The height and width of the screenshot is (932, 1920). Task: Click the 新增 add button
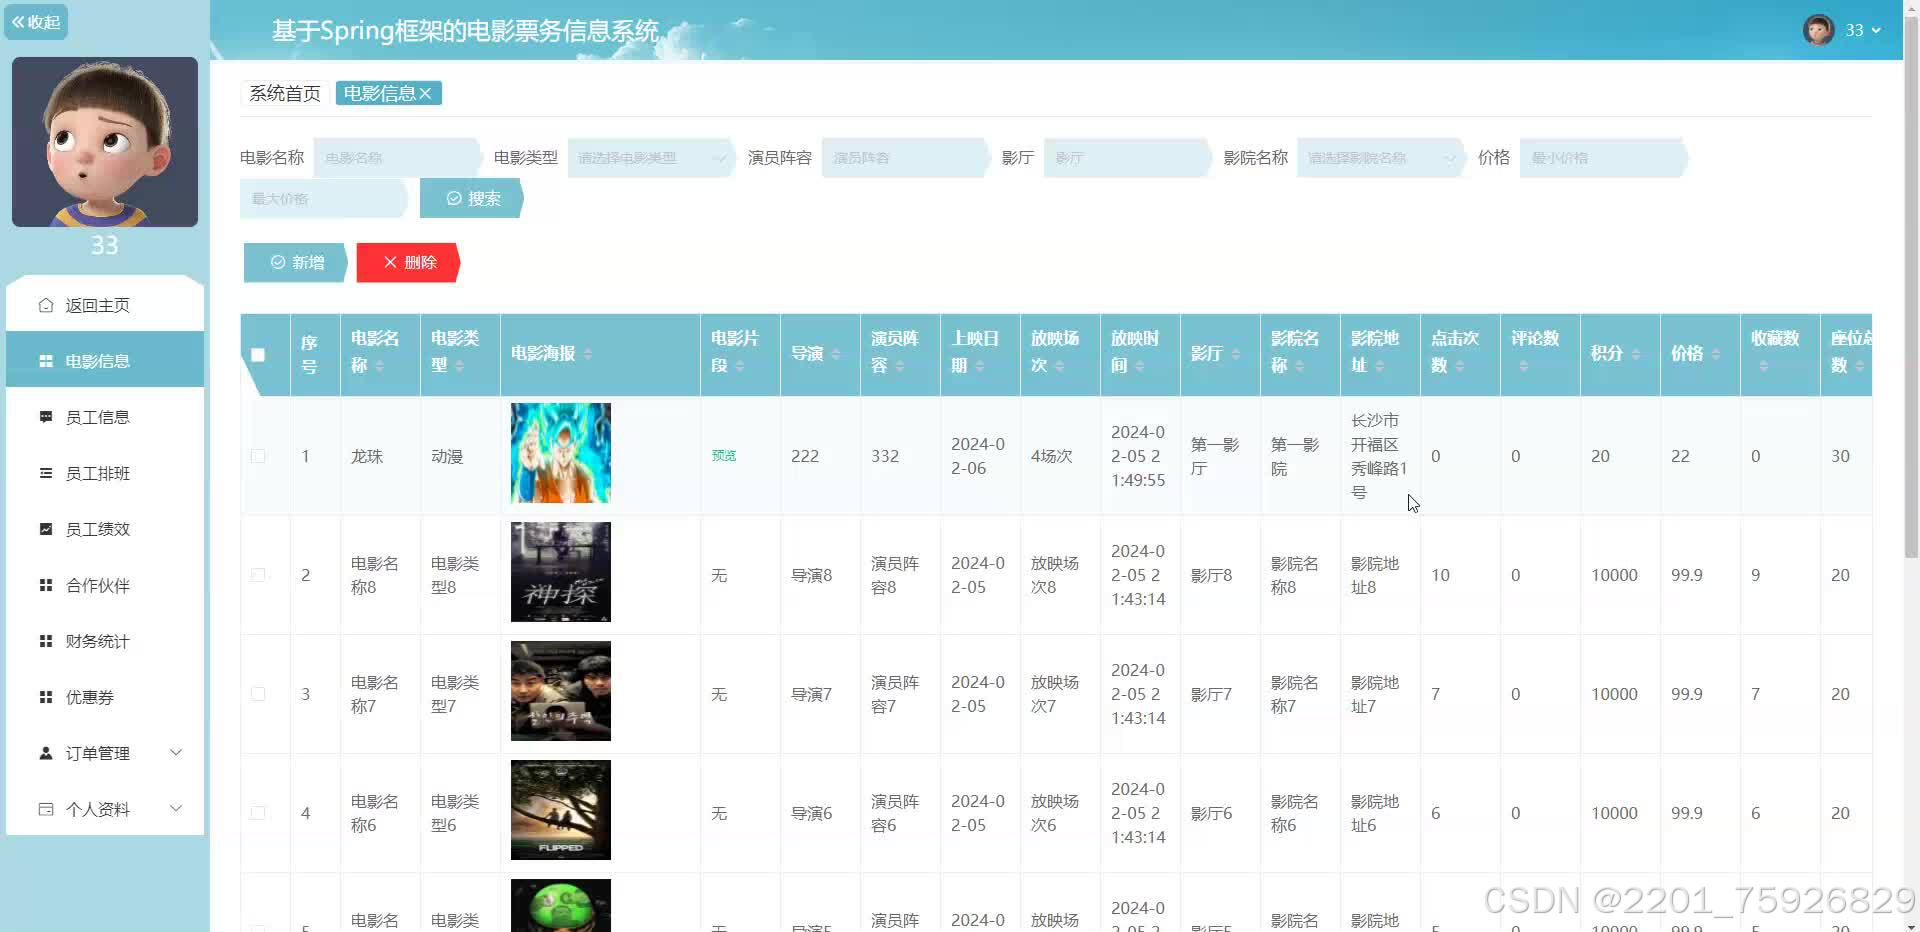295,263
